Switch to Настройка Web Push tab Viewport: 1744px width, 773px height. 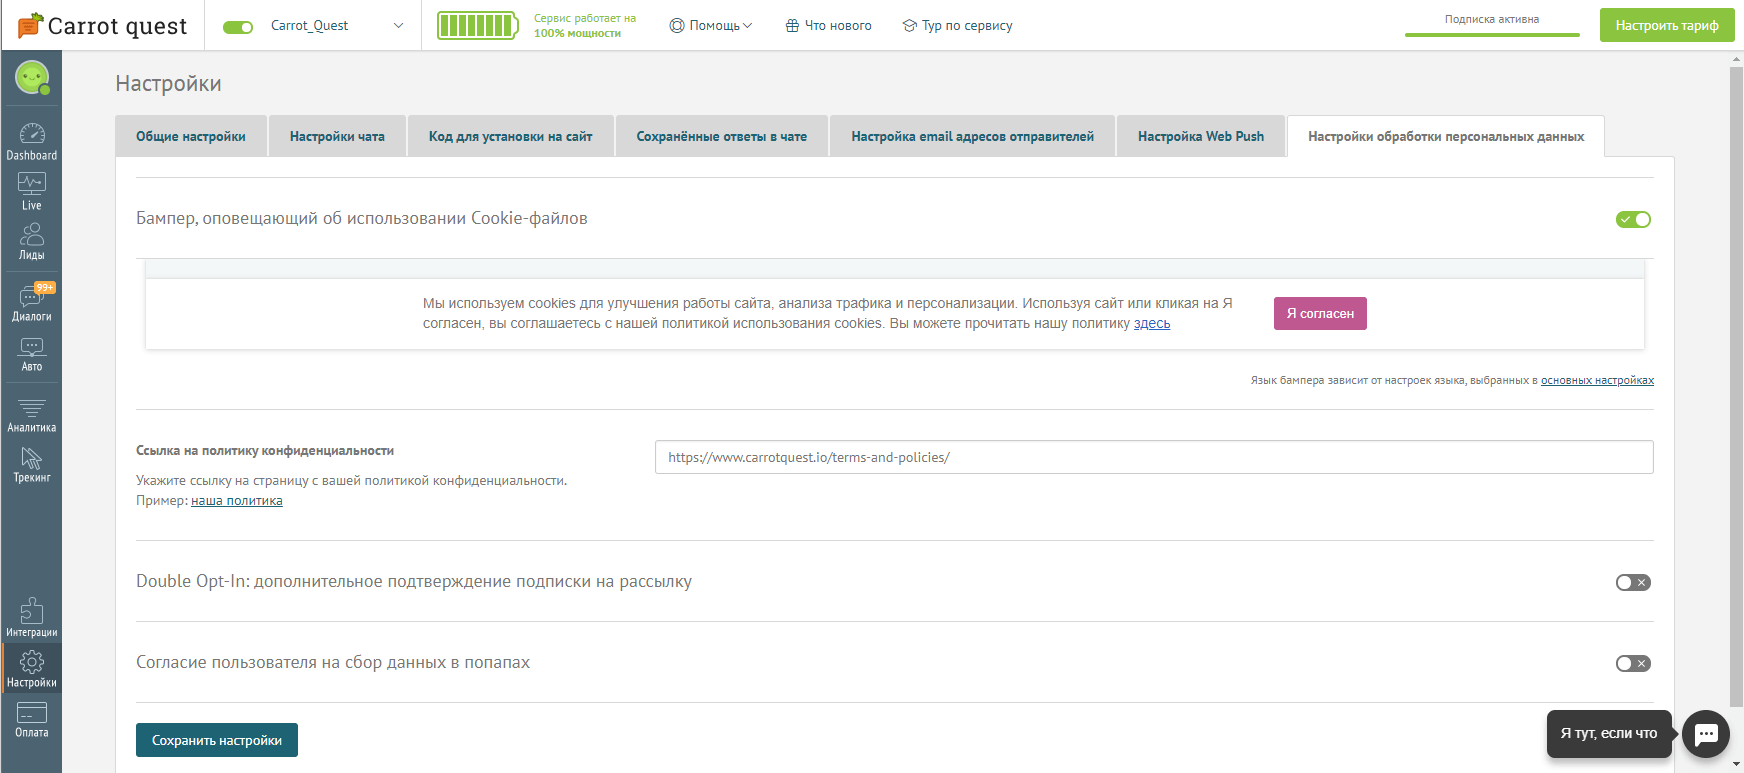pyautogui.click(x=1200, y=137)
